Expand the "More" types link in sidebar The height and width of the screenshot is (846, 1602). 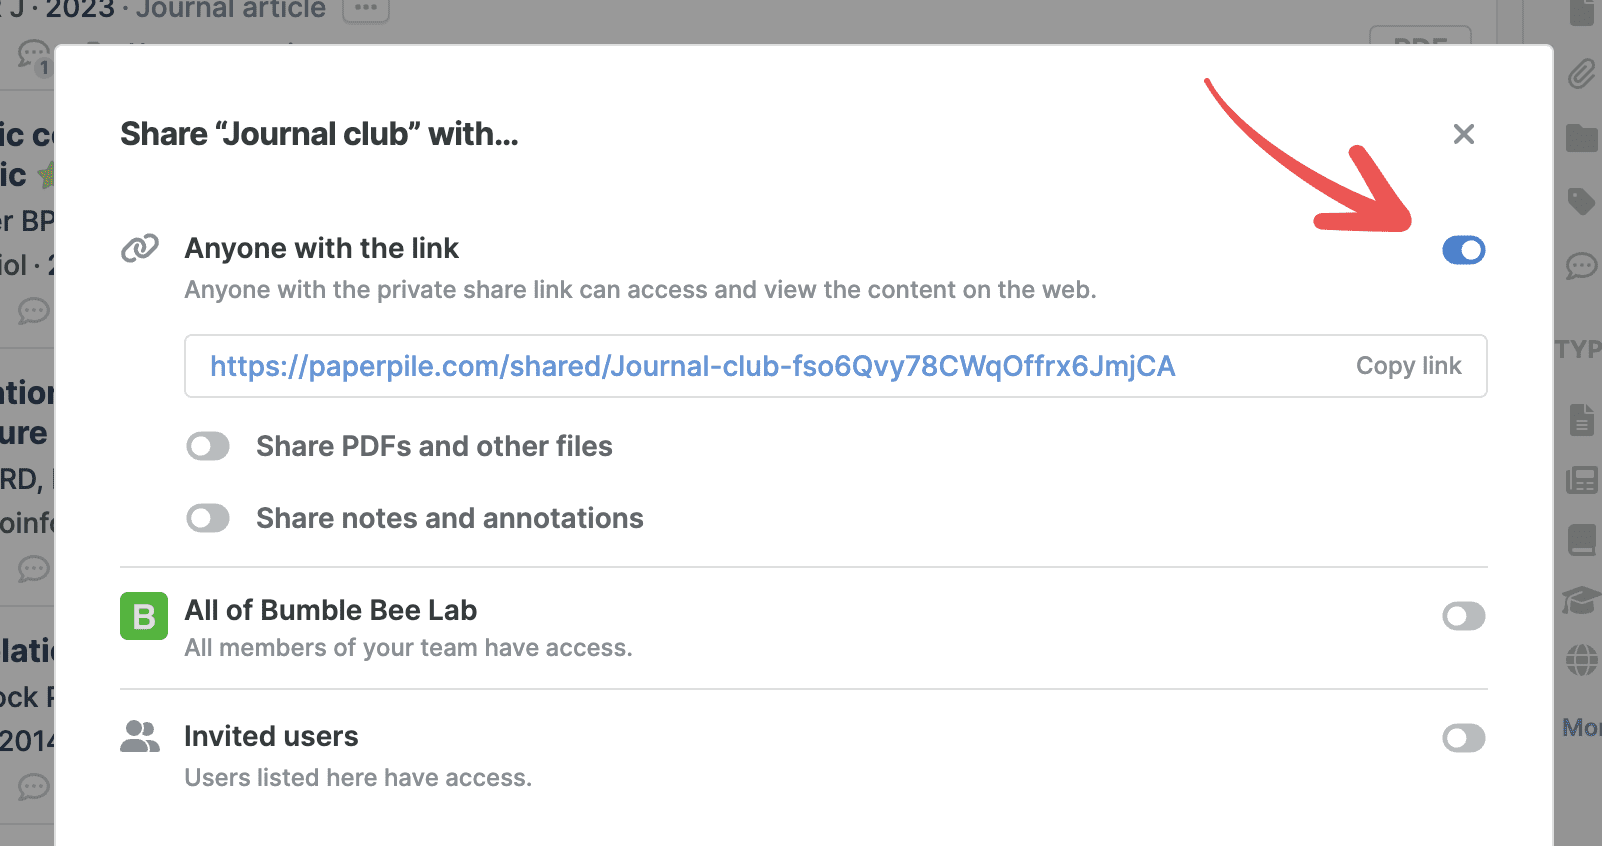[1581, 727]
